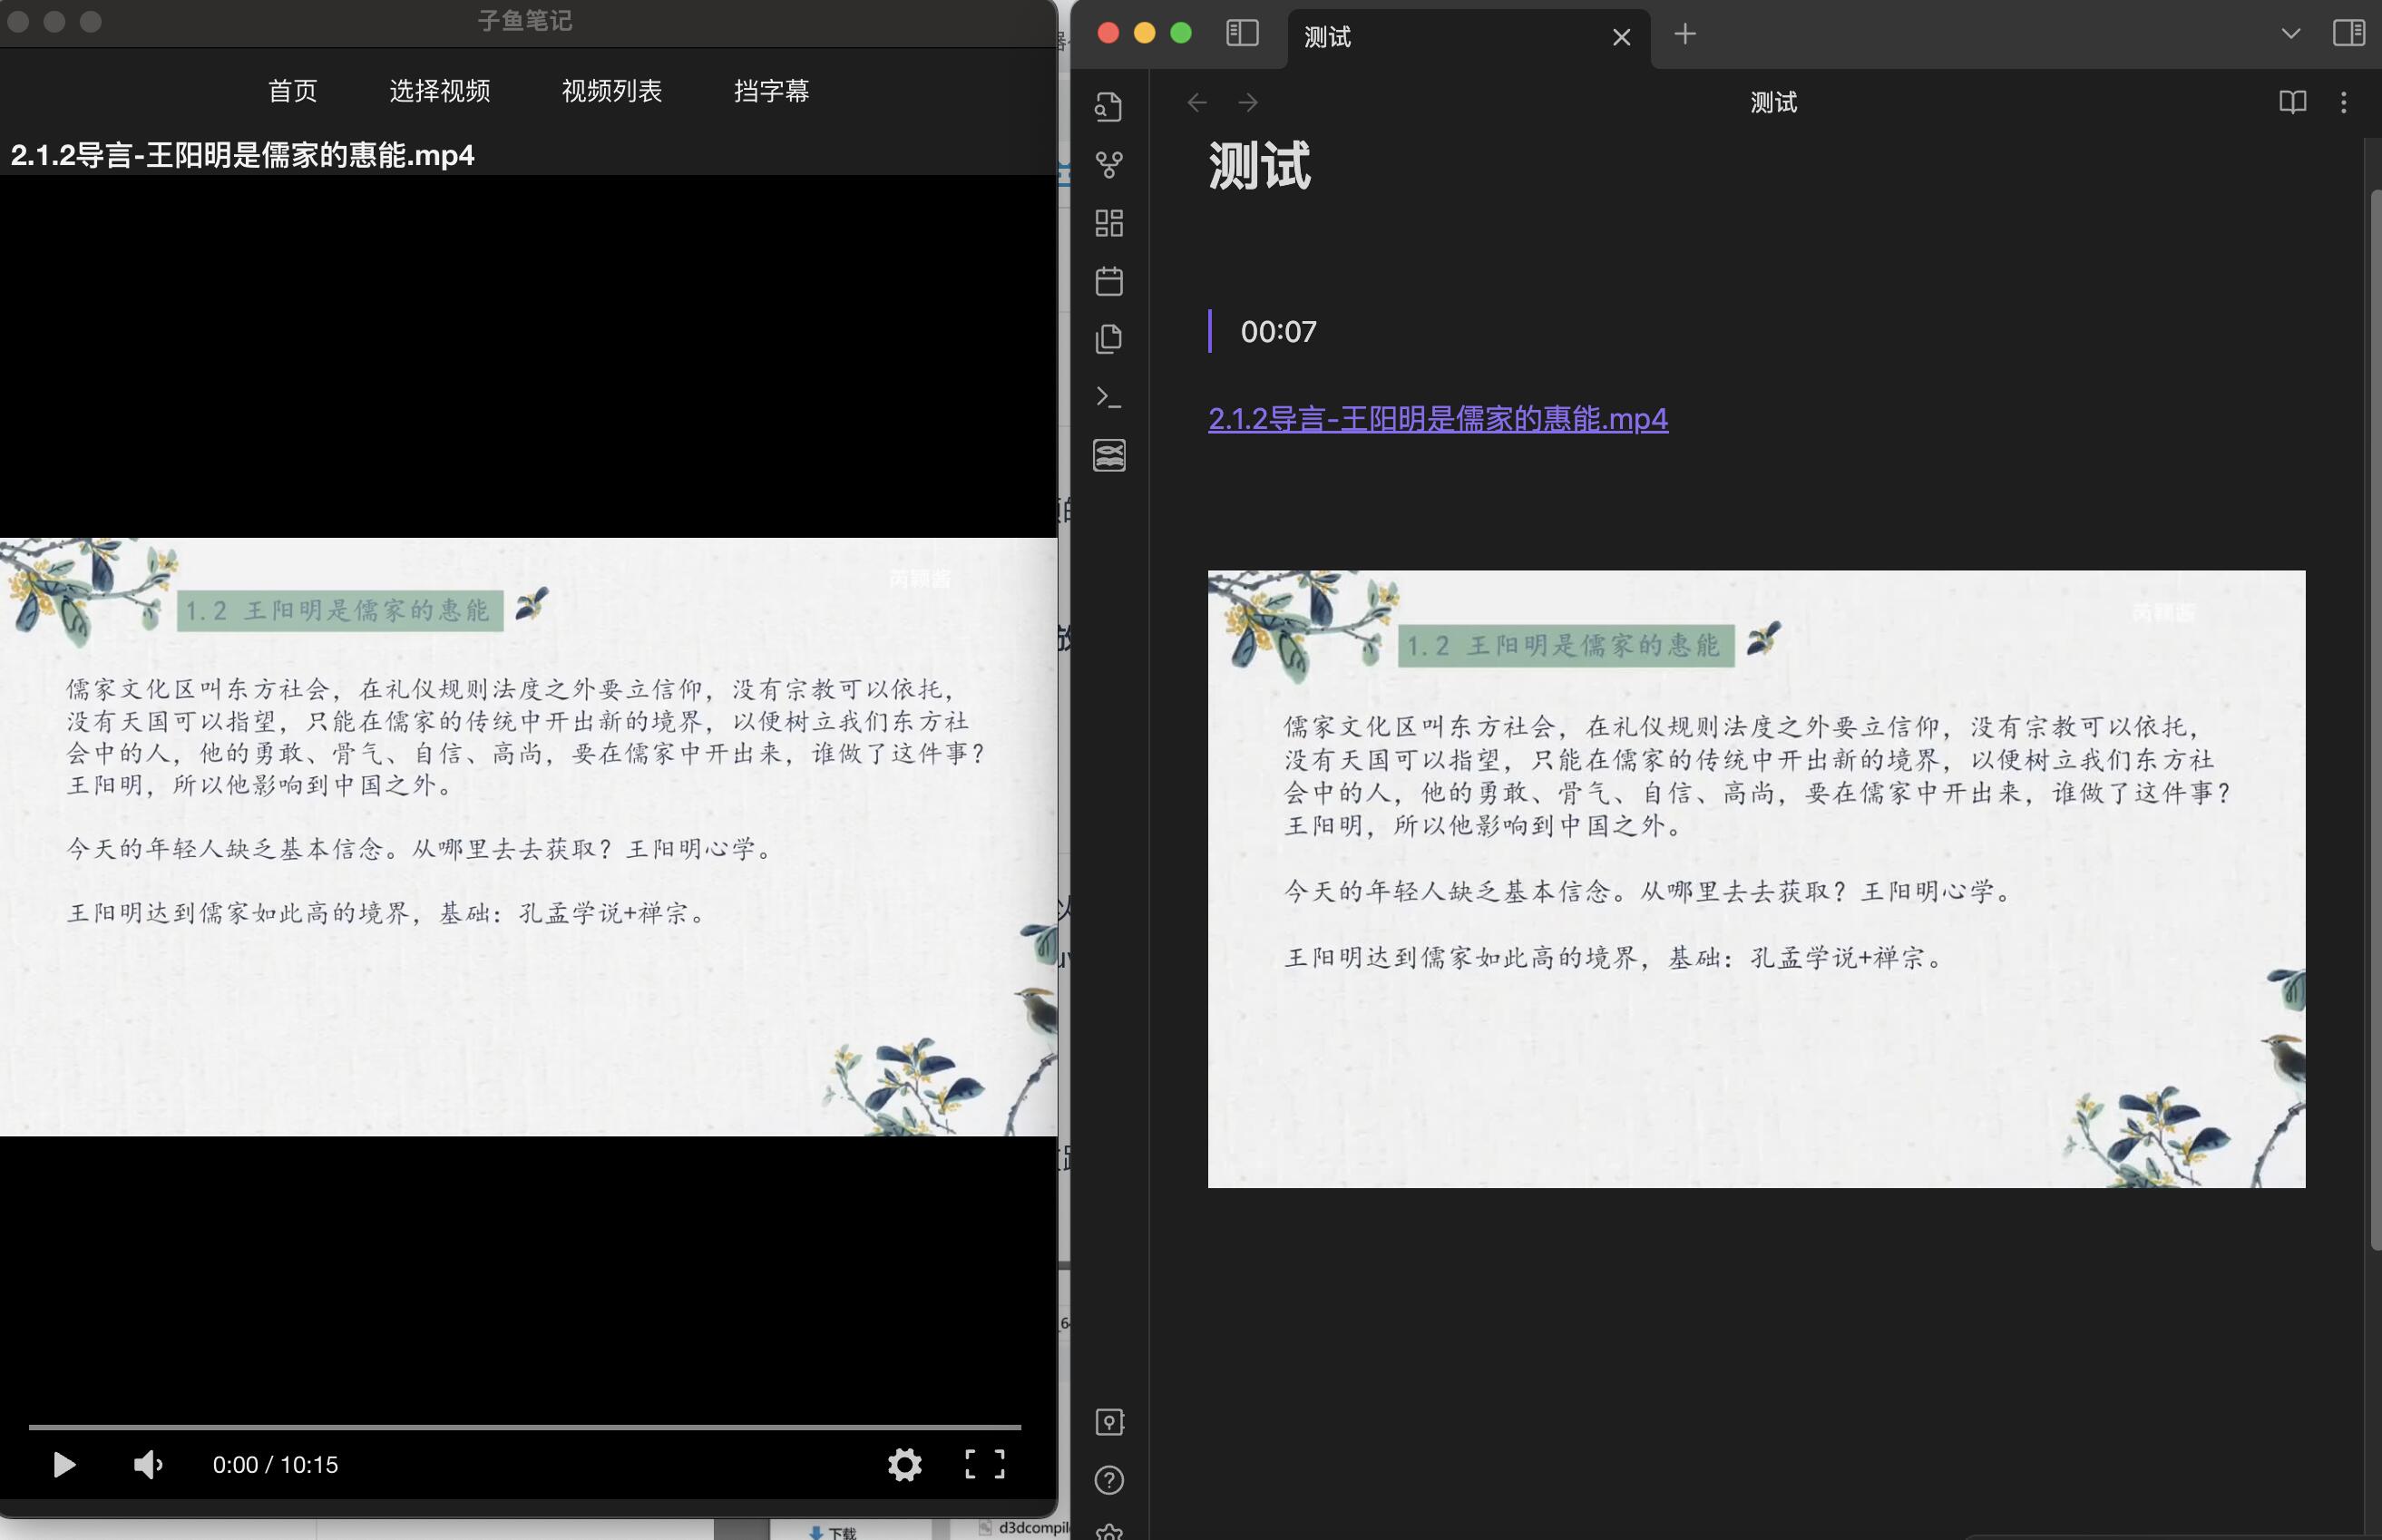Open canvas icon in left ribbon
Viewport: 2382px width, 1540px height.
1108,223
